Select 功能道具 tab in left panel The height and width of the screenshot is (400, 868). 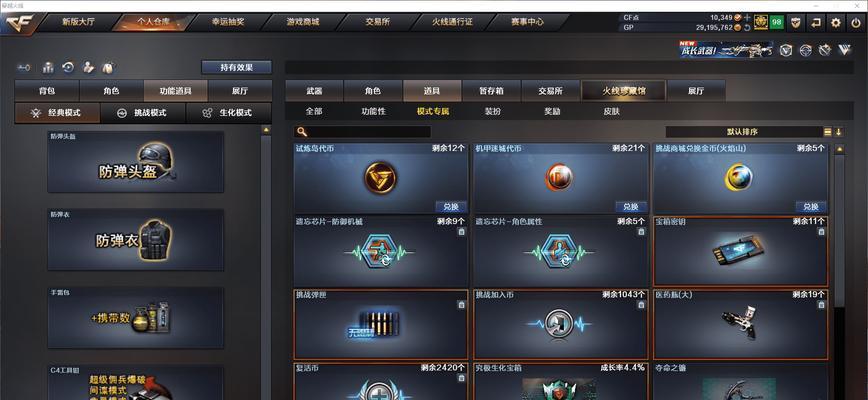click(175, 91)
